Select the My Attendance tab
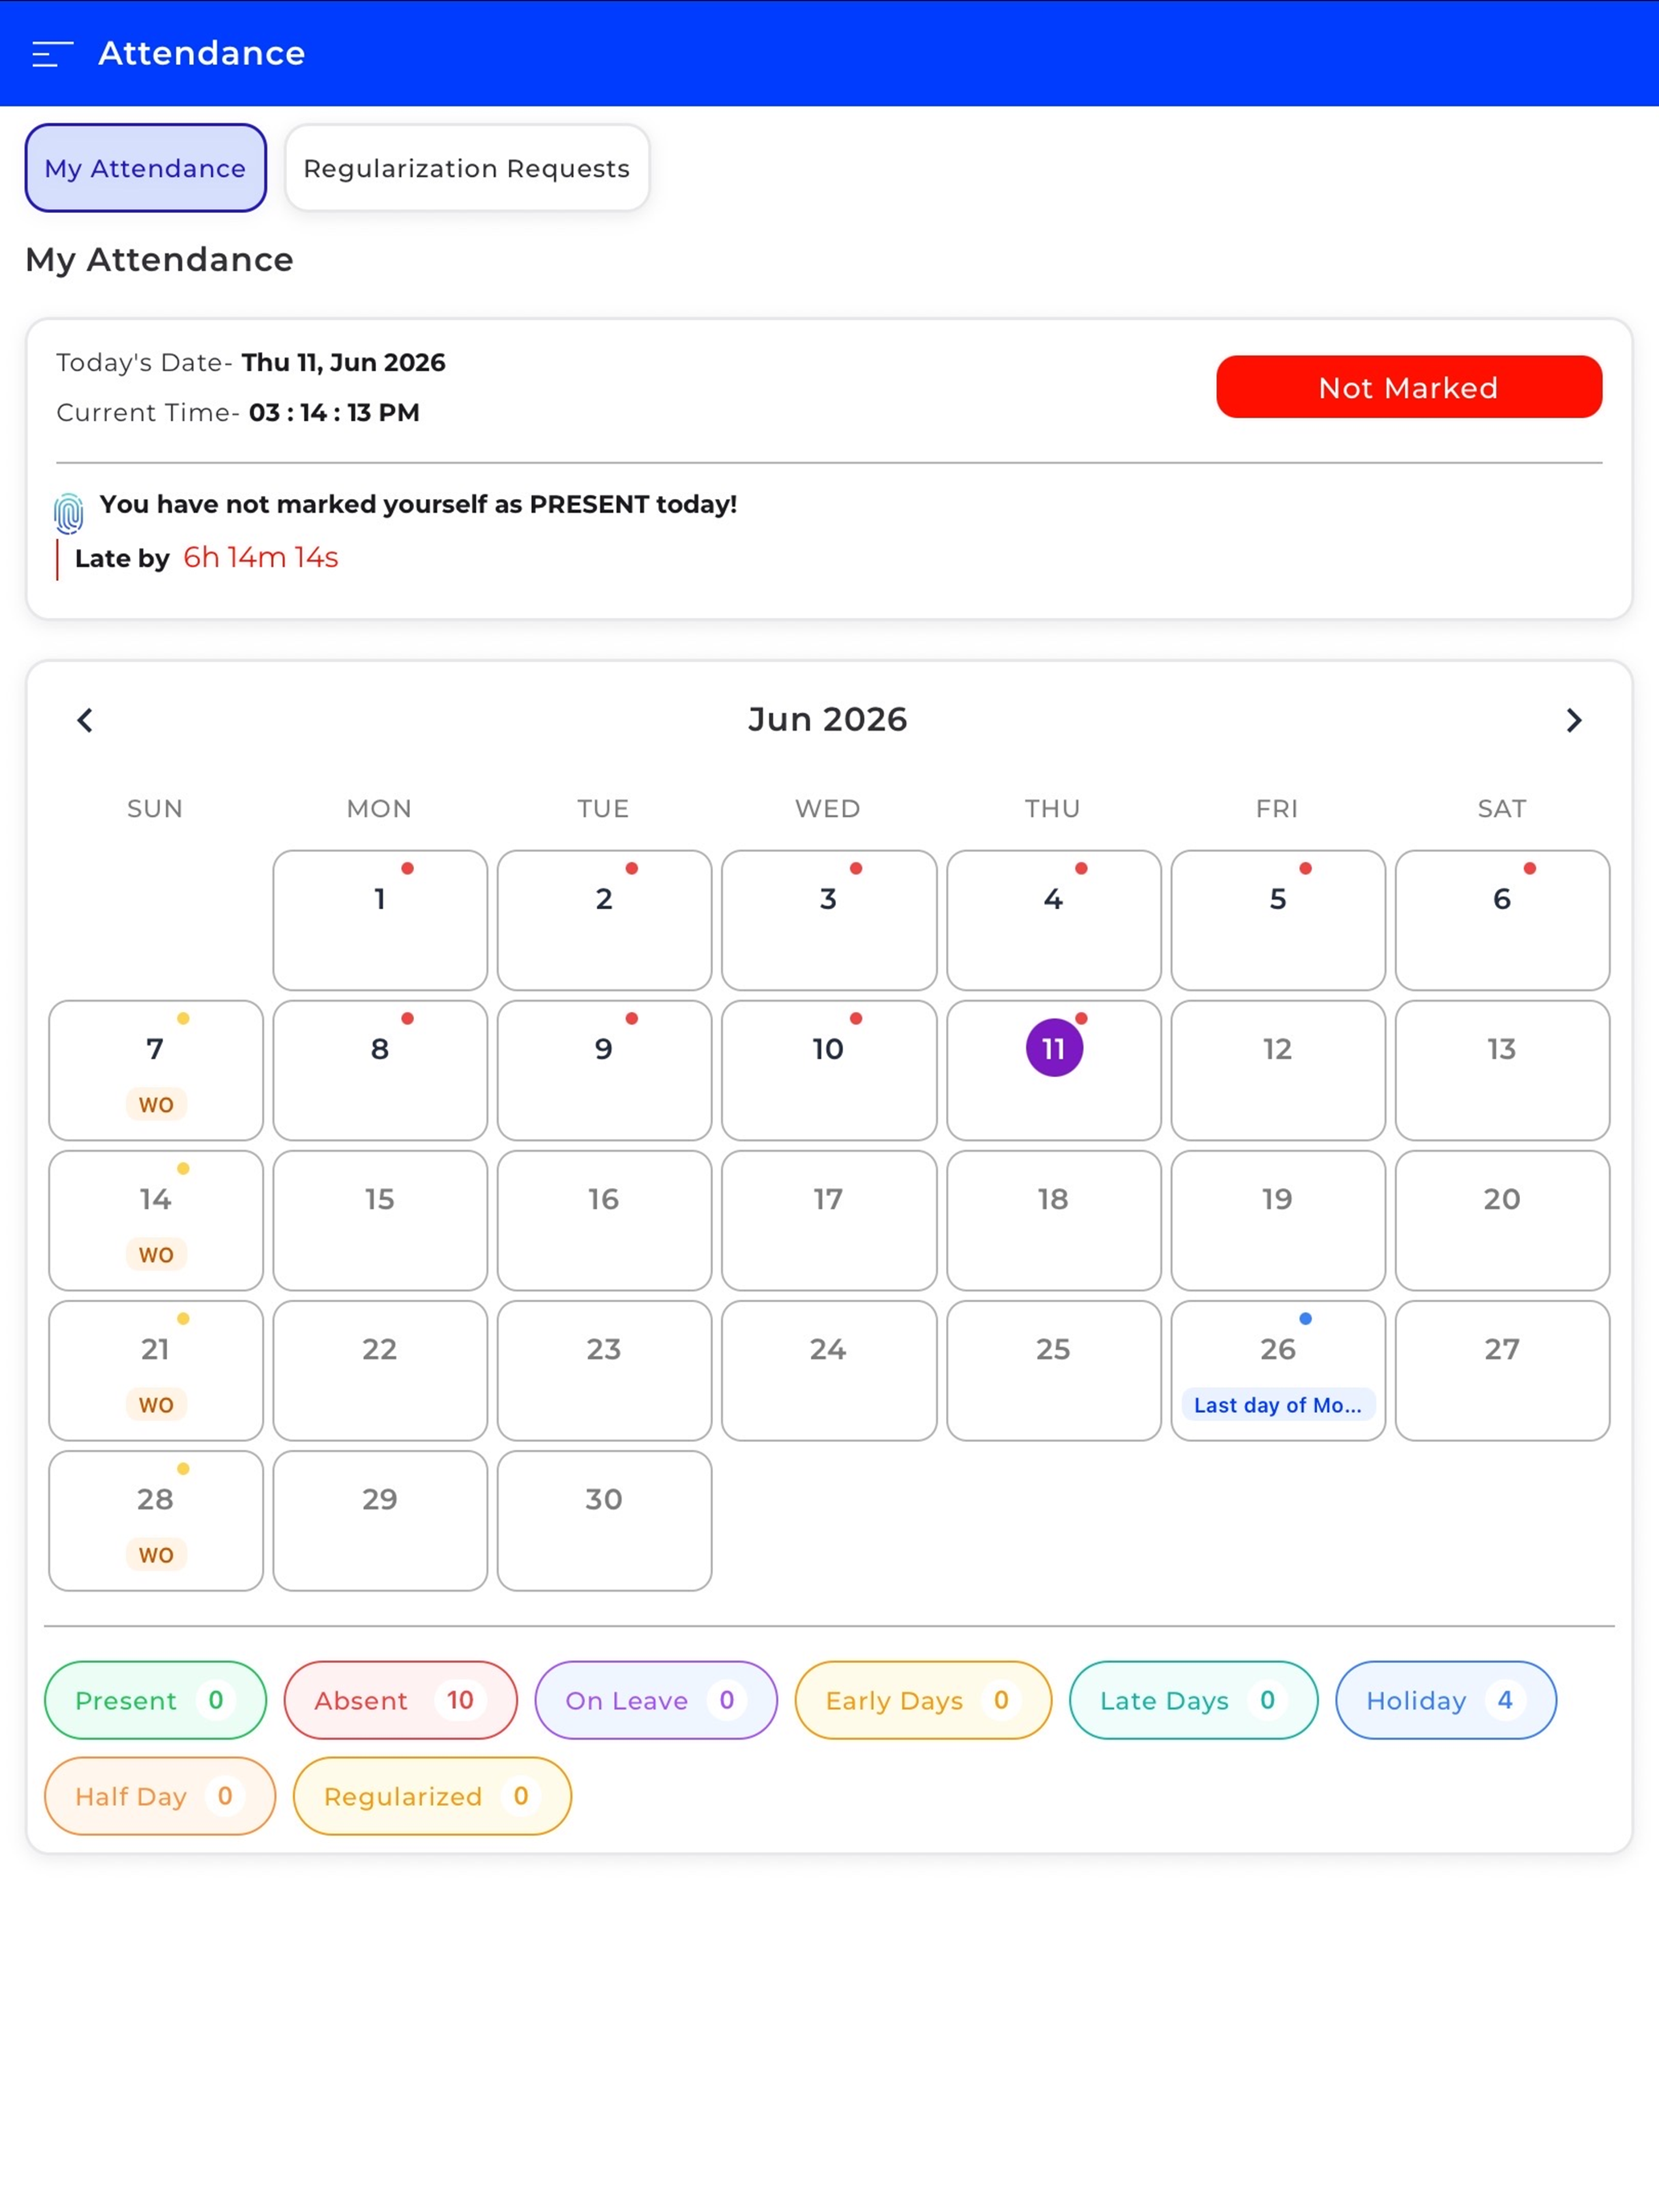The height and width of the screenshot is (2212, 1659). pos(146,168)
